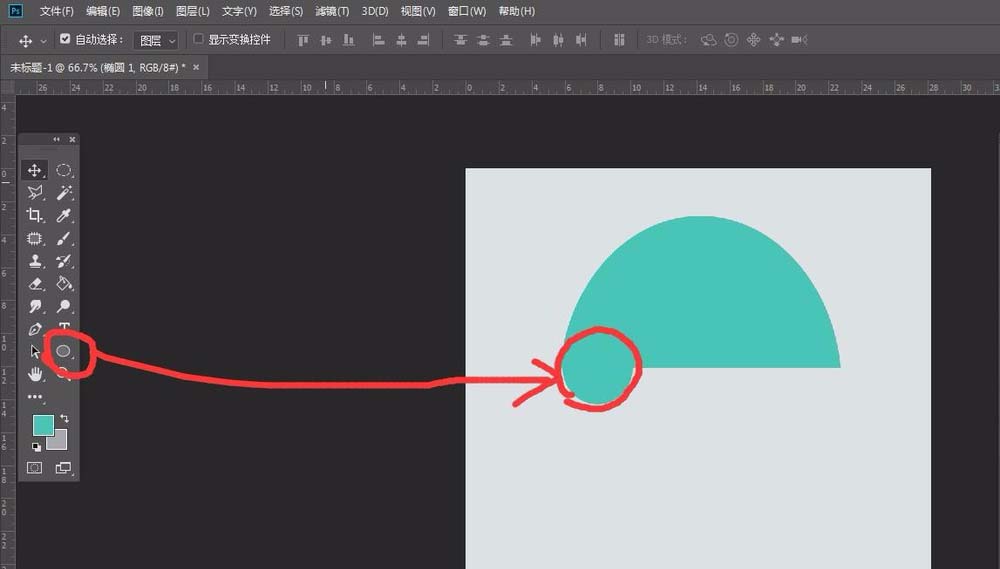The height and width of the screenshot is (569, 1000).
Task: Select the Brush tool
Action: 64,239
